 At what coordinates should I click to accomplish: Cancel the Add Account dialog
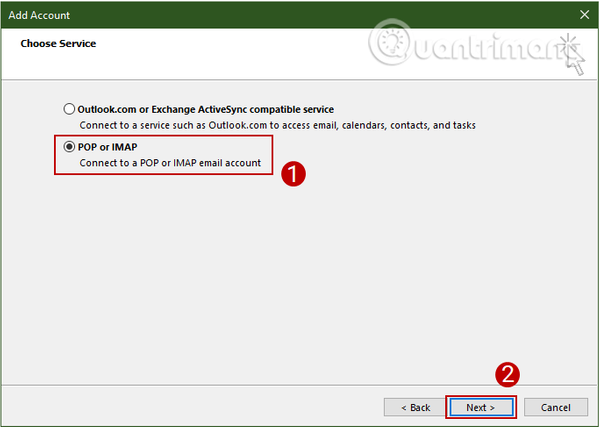pos(556,407)
